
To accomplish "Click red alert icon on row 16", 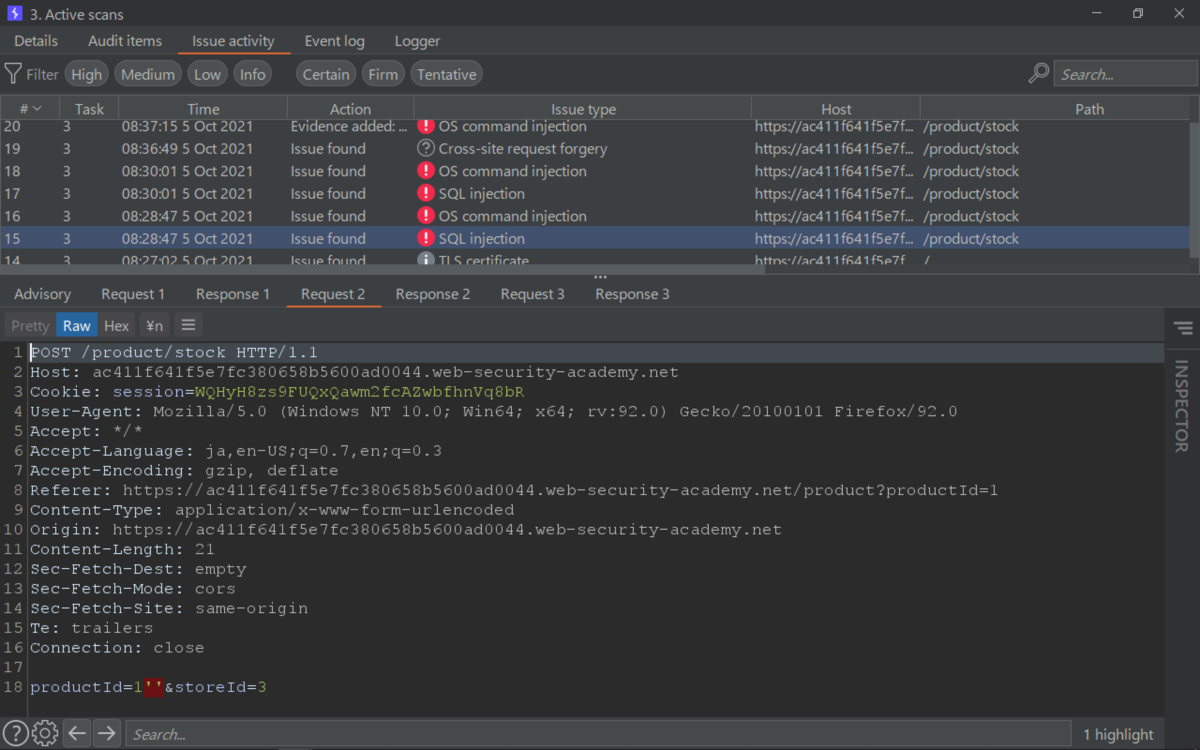I will 426,216.
